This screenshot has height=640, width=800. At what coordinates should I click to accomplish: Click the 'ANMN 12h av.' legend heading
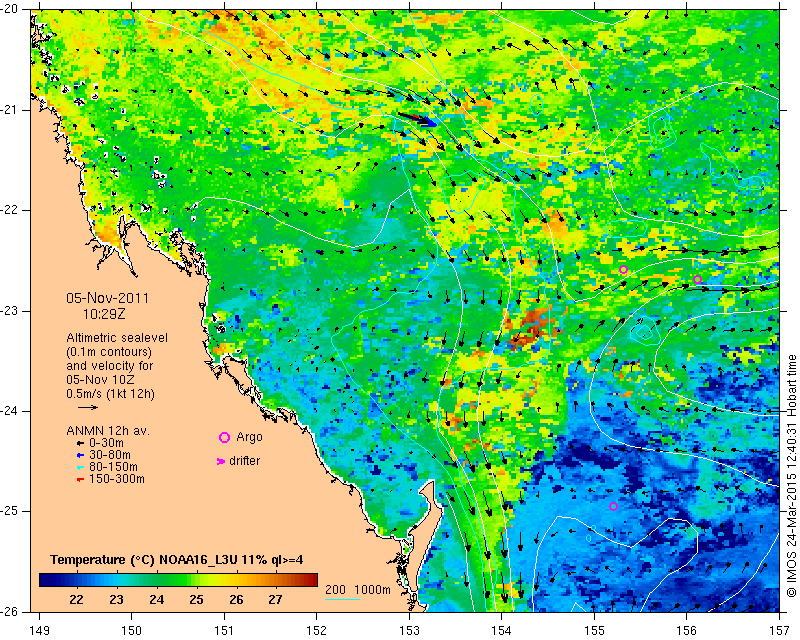tap(108, 431)
